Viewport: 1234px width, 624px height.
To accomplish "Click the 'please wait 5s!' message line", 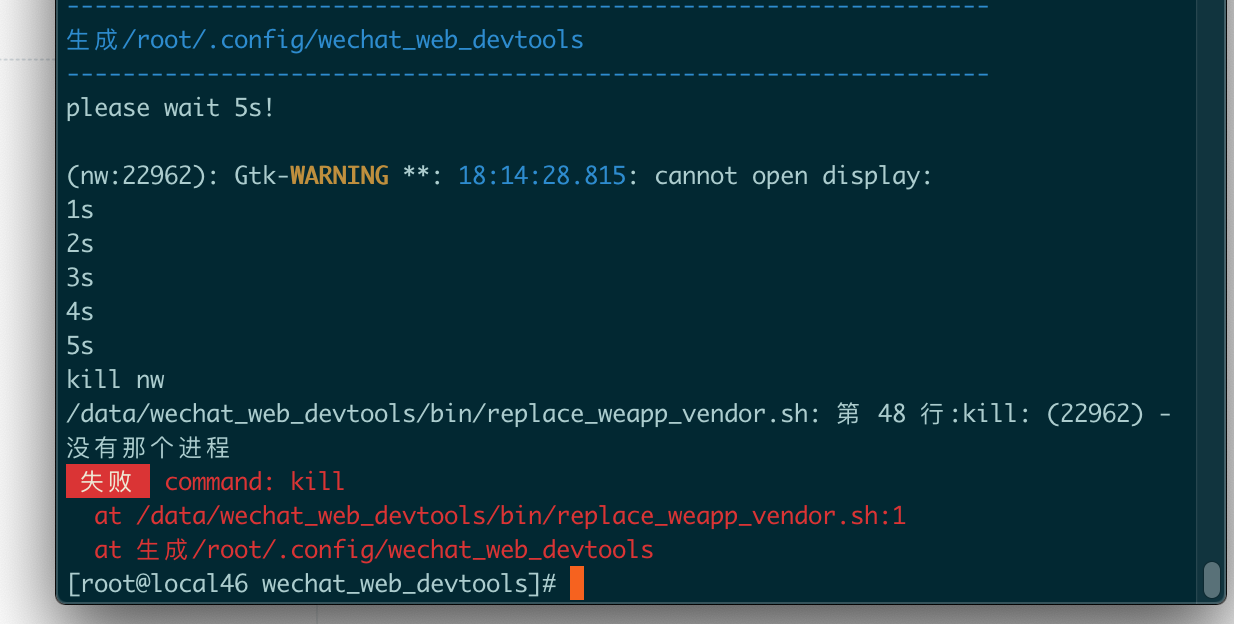I will [x=168, y=107].
